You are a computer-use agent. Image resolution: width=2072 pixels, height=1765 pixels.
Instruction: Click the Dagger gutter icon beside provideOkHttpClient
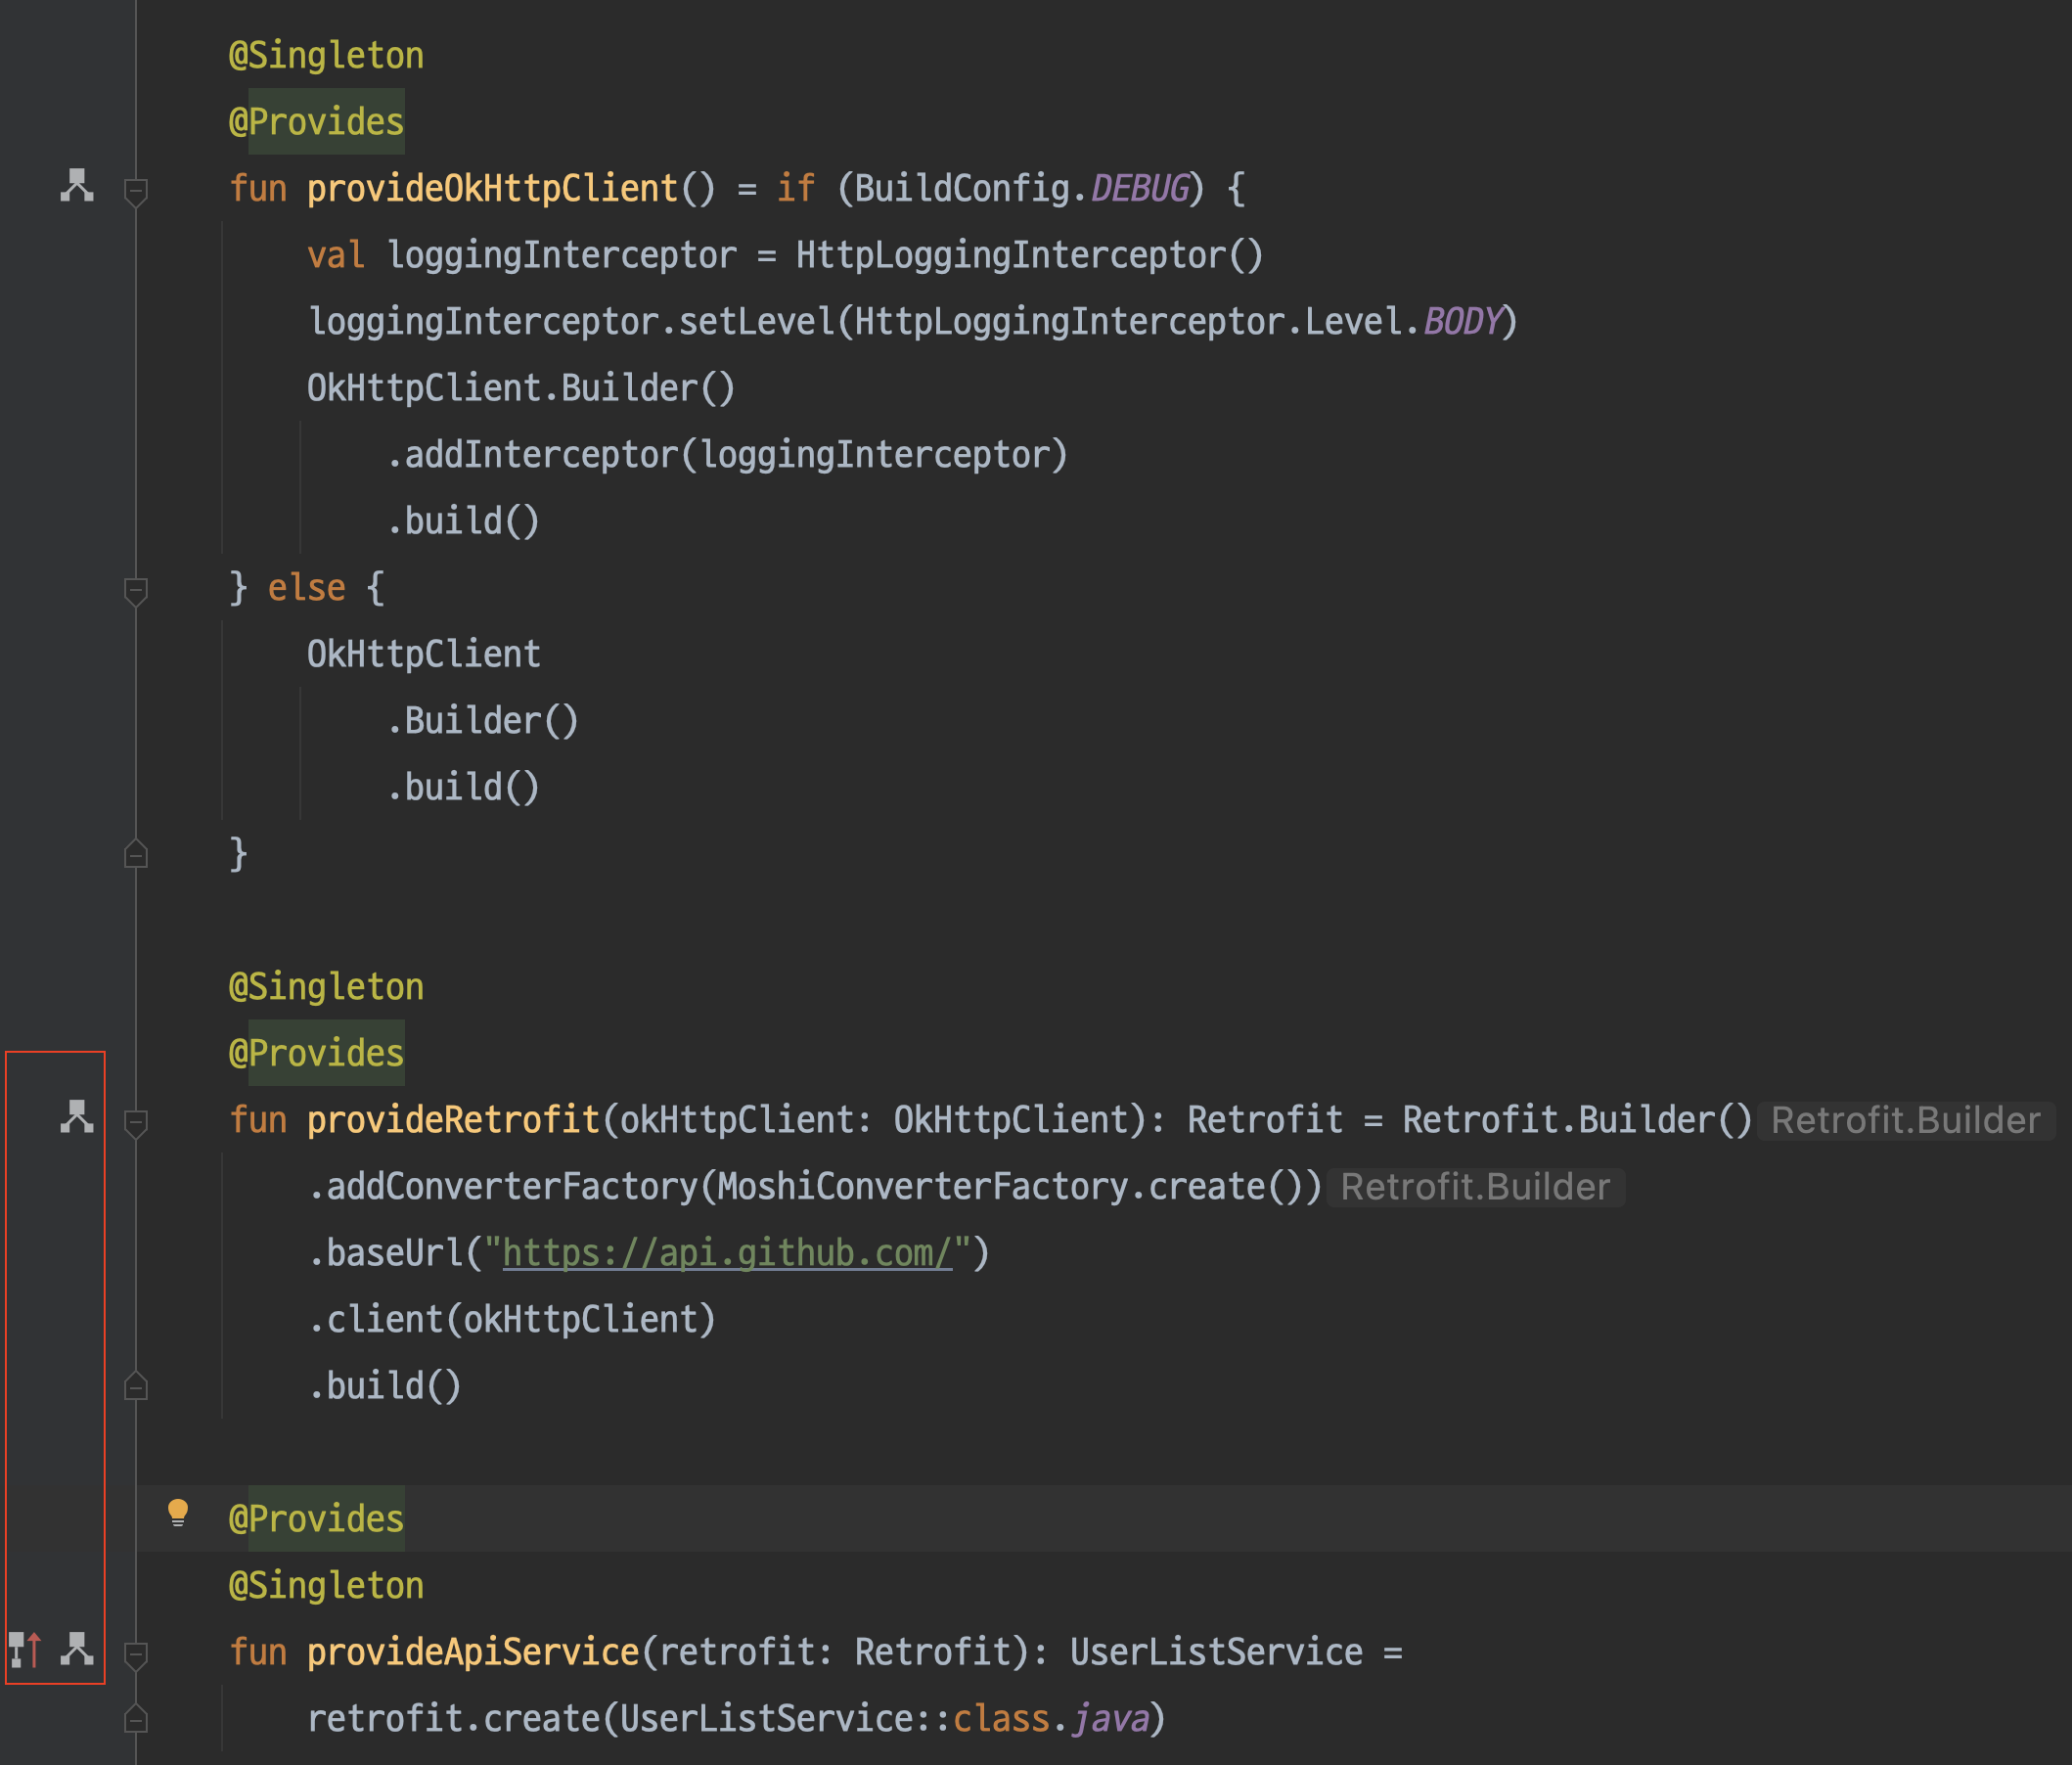pos(77,186)
